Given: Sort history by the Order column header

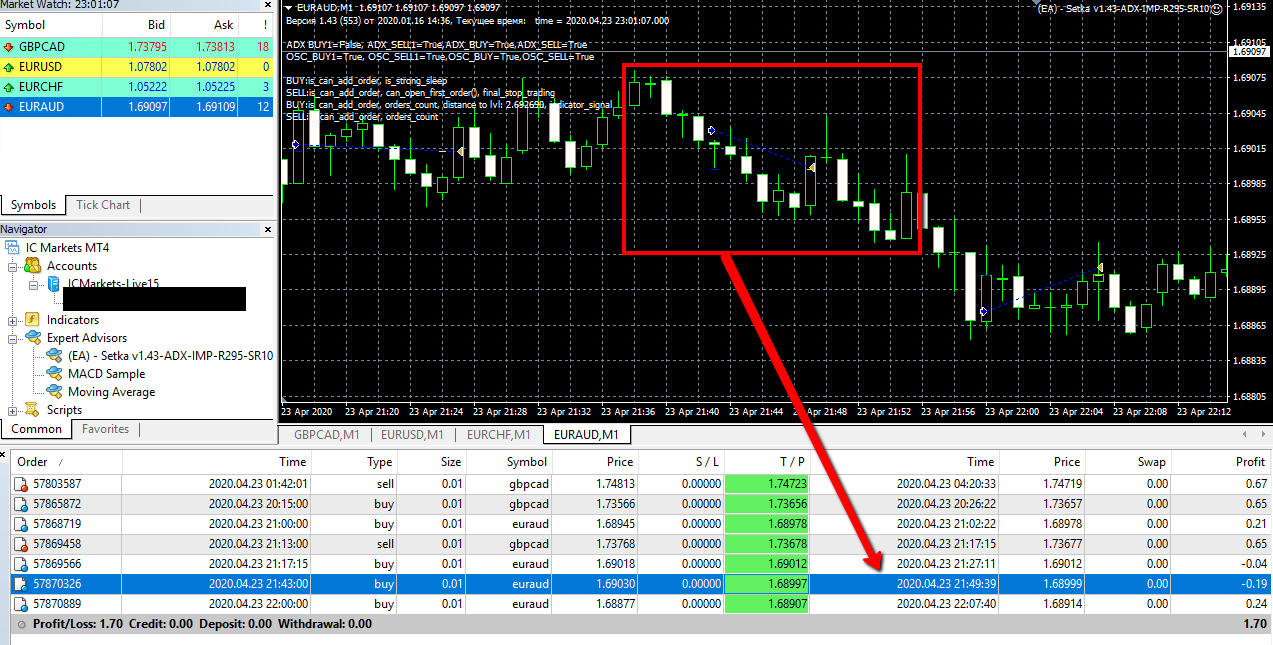Looking at the screenshot, I should [66, 462].
